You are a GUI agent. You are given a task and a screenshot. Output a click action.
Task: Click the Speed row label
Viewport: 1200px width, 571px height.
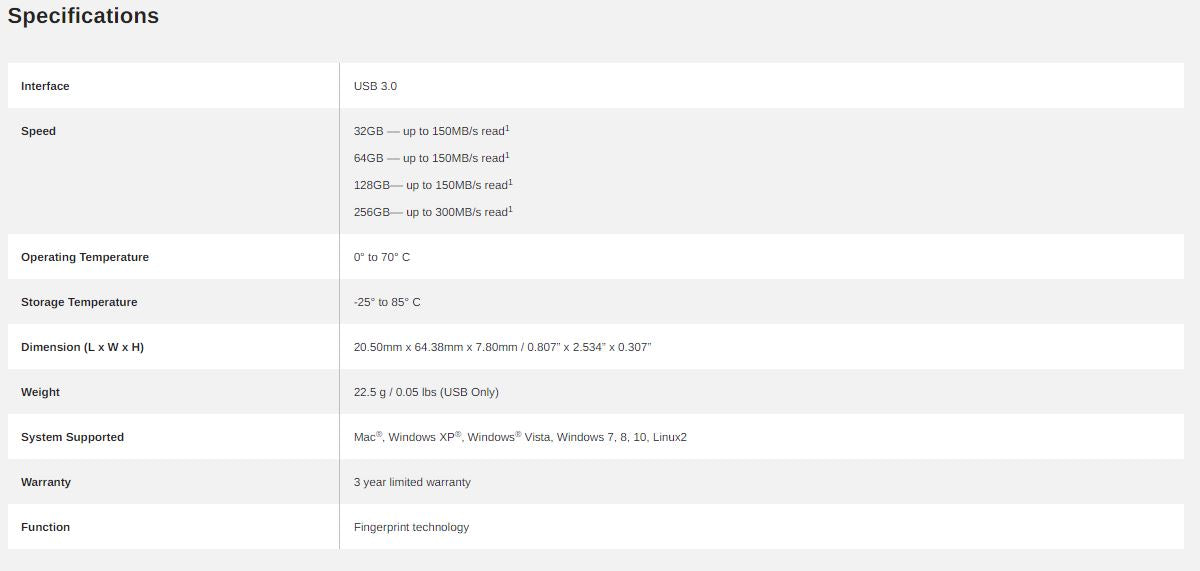click(x=38, y=131)
